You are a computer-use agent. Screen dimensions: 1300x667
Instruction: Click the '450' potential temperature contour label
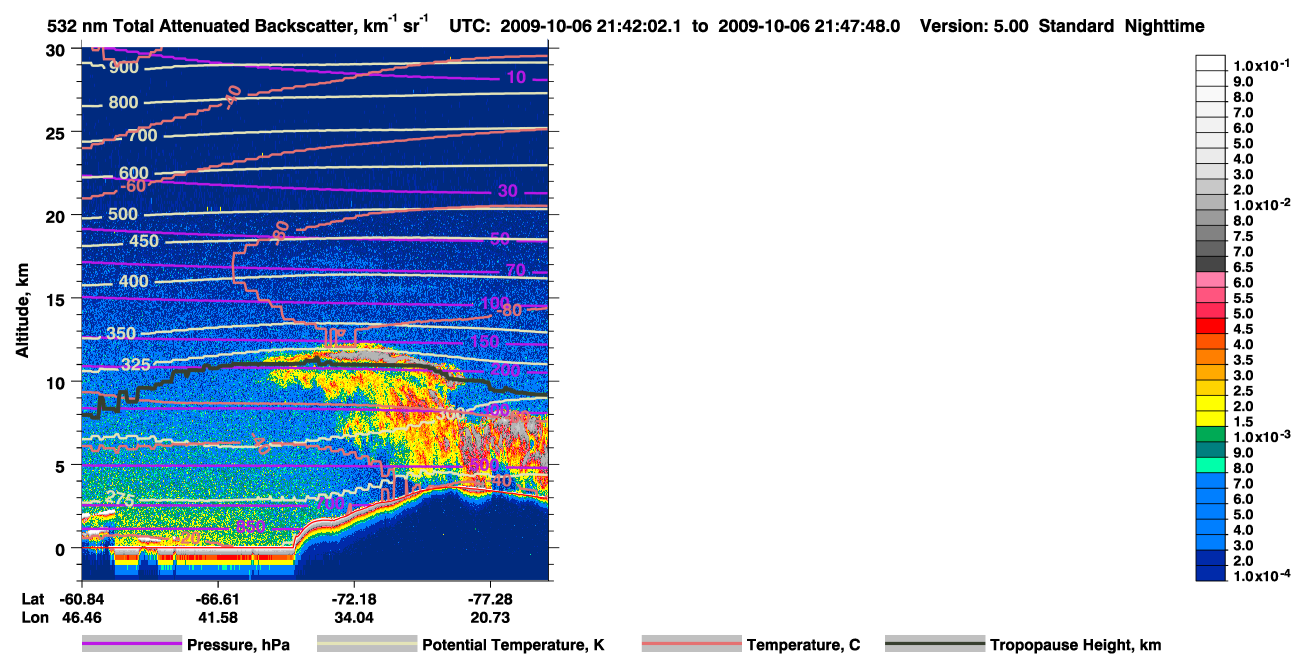pyautogui.click(x=143, y=241)
